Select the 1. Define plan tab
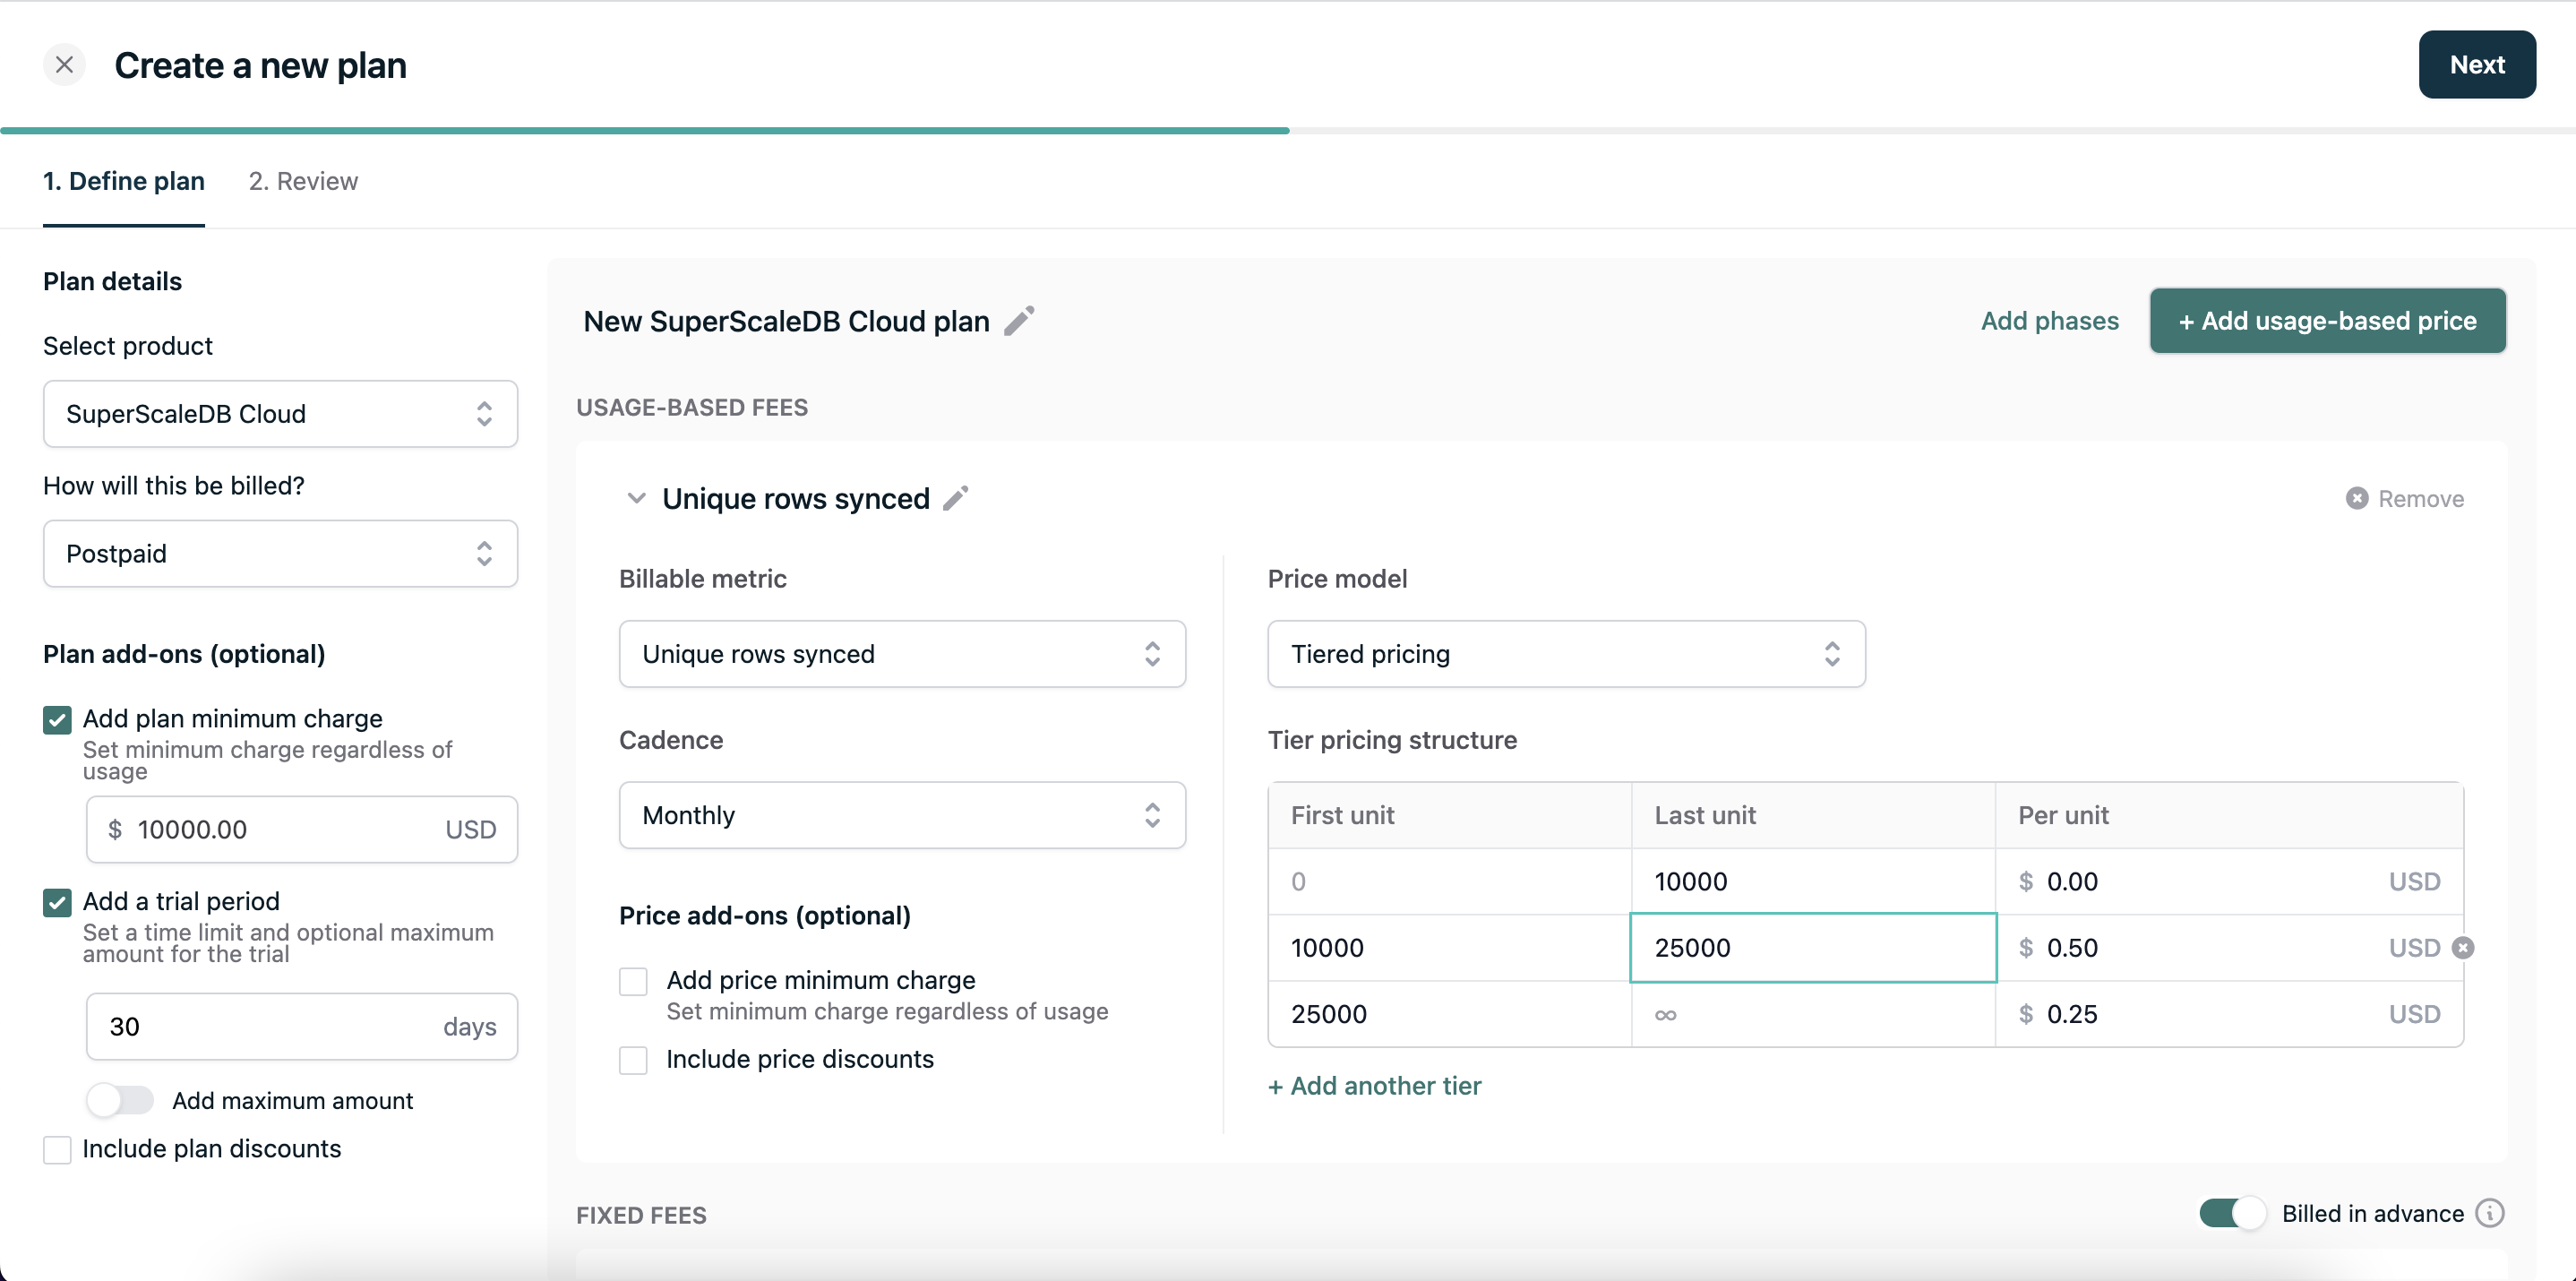The height and width of the screenshot is (1281, 2576). point(124,179)
